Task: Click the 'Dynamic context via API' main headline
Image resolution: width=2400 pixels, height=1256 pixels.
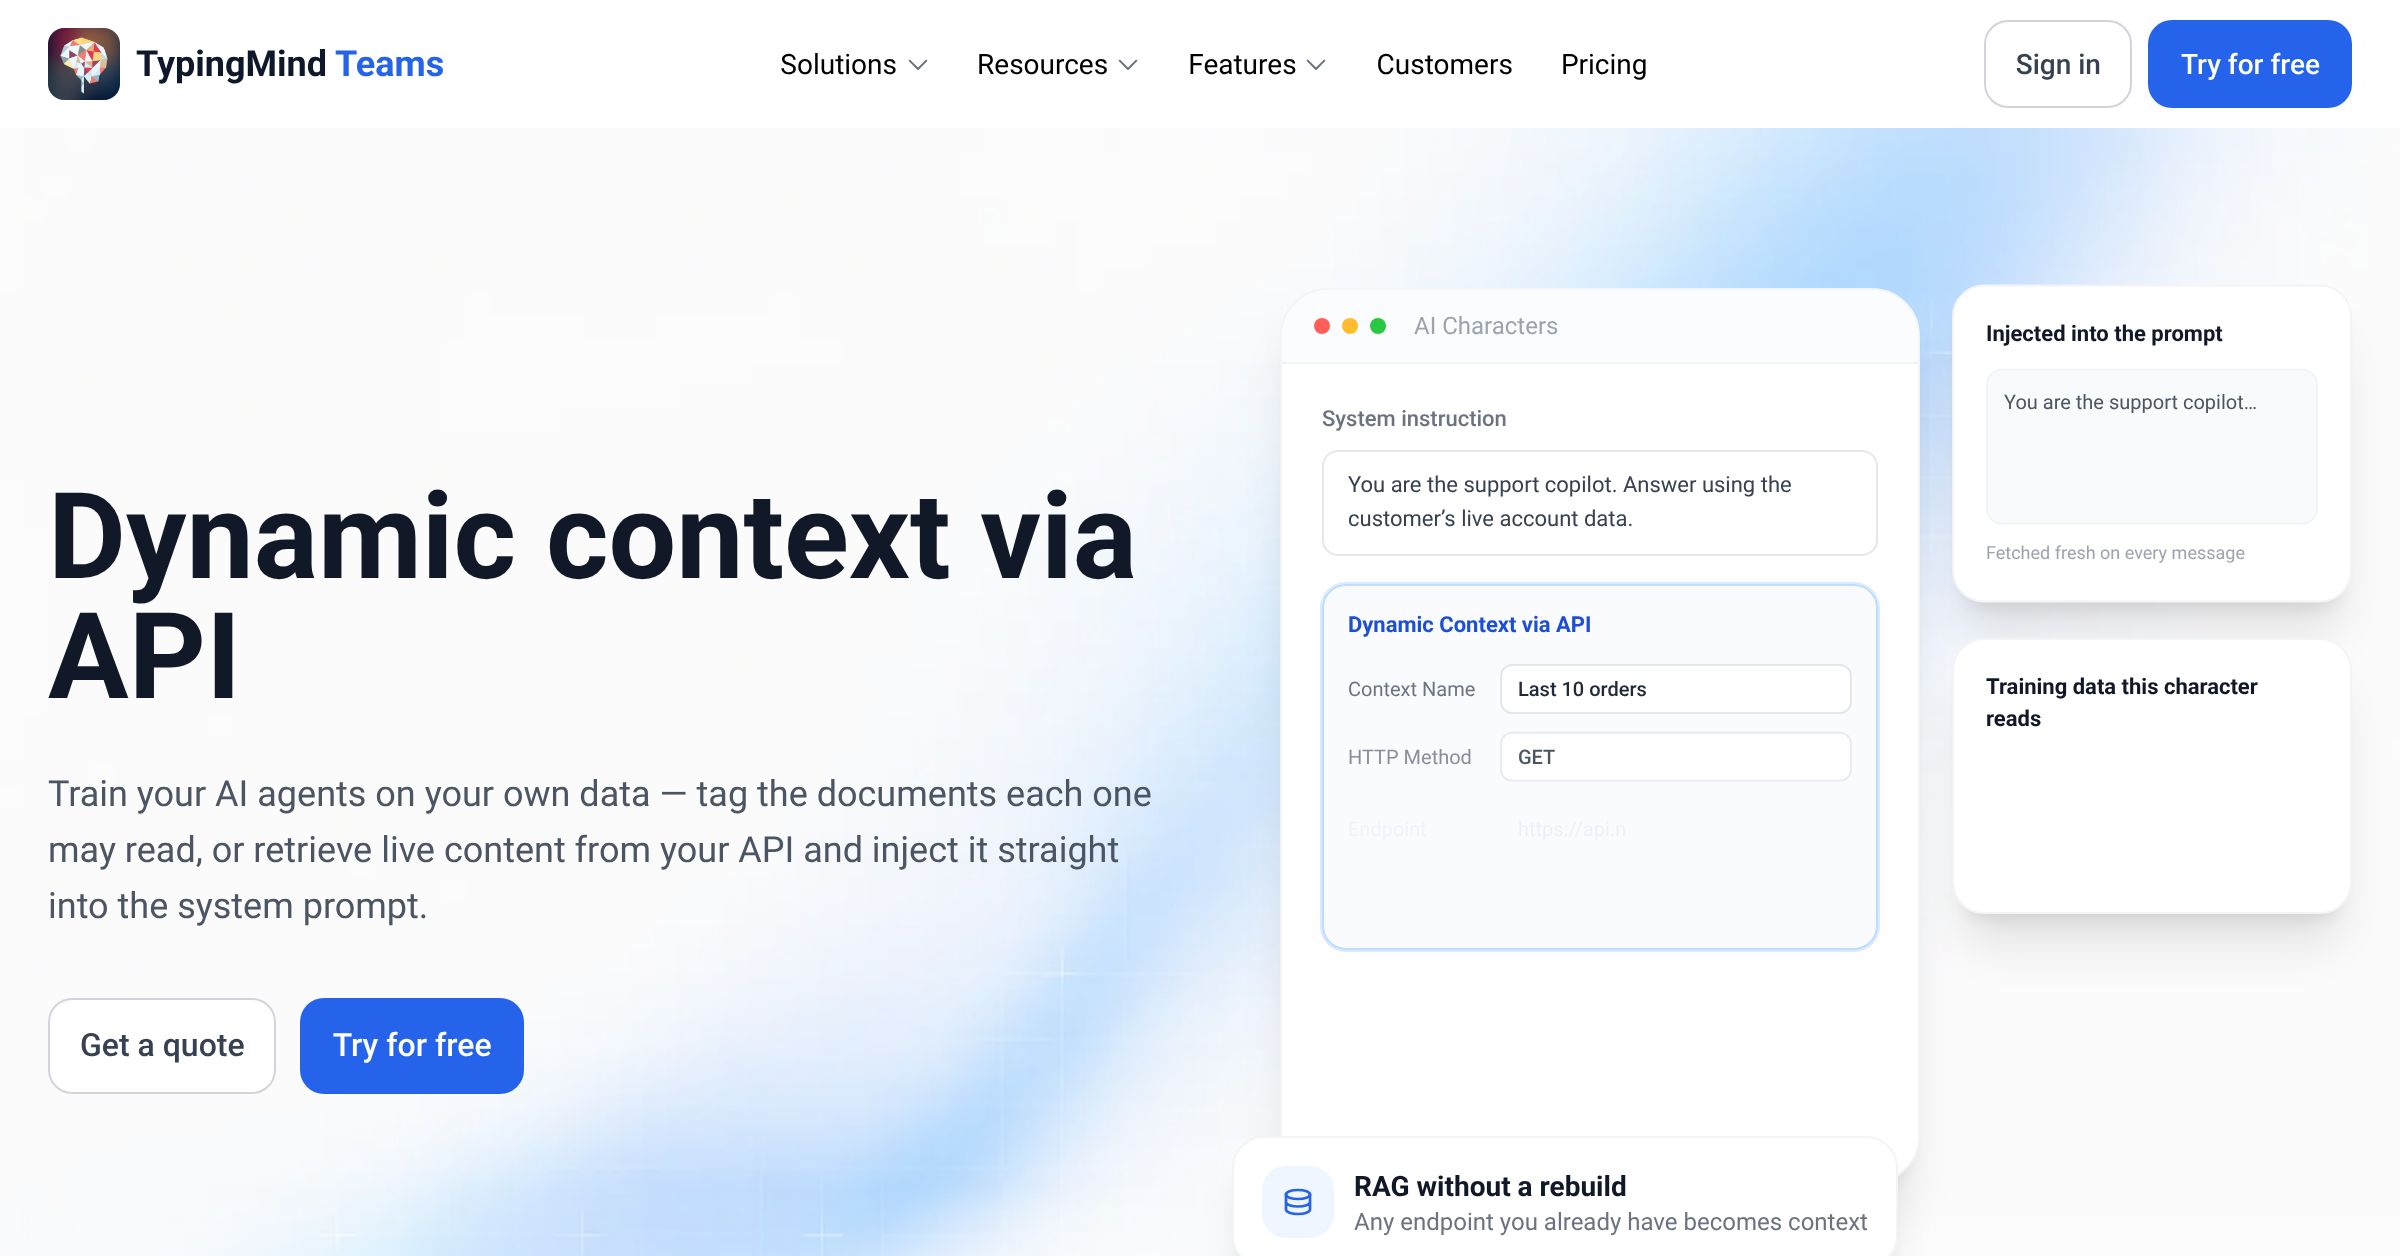Action: coord(592,596)
